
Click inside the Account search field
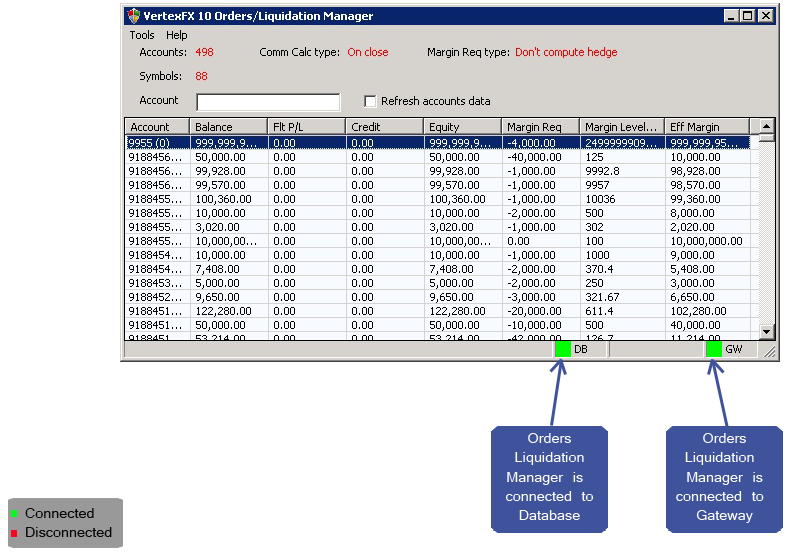(268, 102)
